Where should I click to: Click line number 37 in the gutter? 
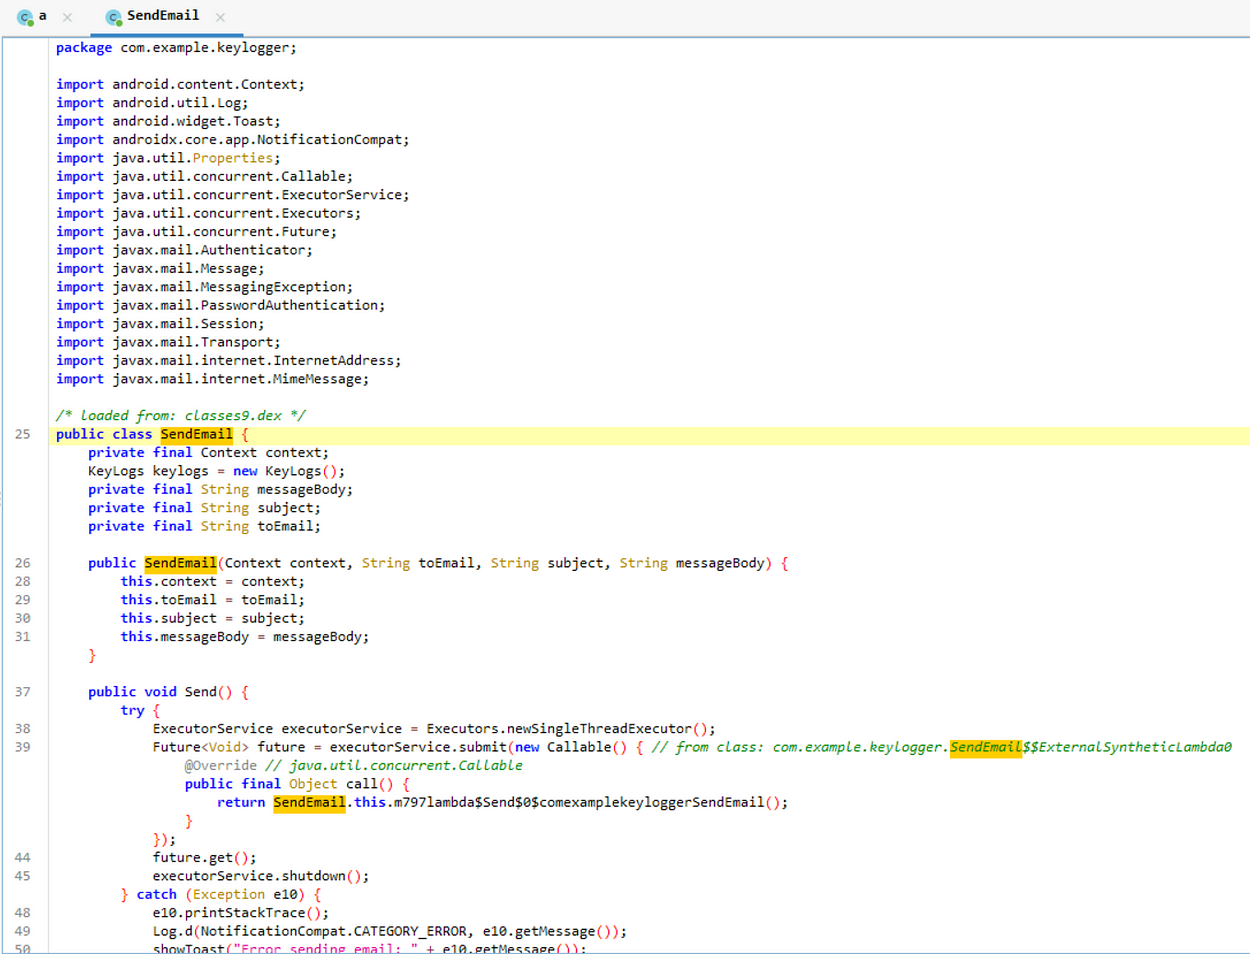(23, 692)
